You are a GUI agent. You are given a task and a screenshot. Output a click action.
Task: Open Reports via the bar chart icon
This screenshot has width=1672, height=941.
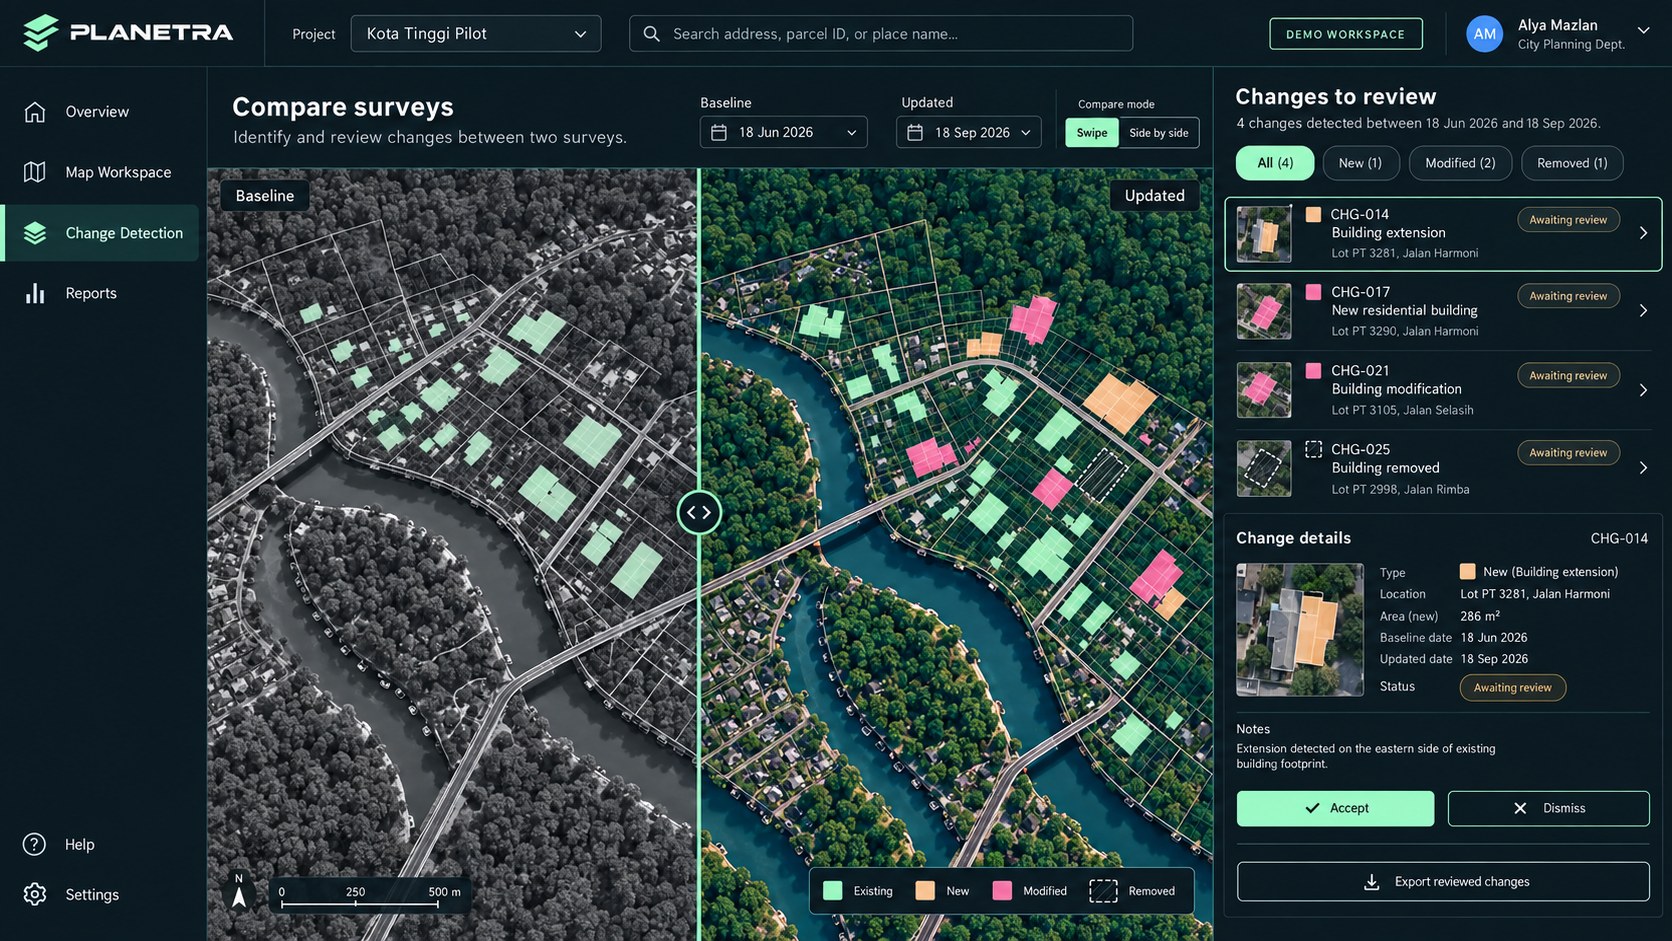(x=35, y=293)
